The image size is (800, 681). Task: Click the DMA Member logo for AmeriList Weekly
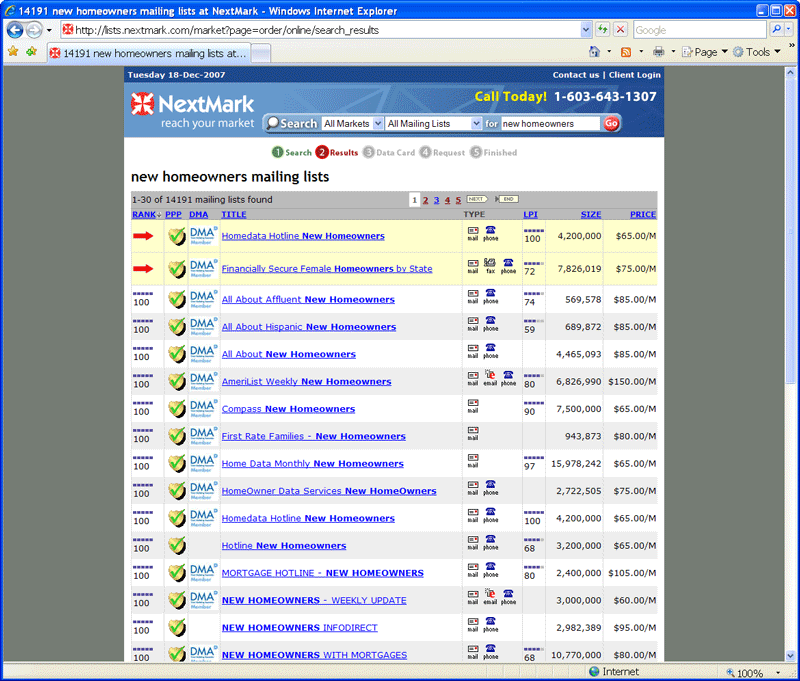point(203,381)
